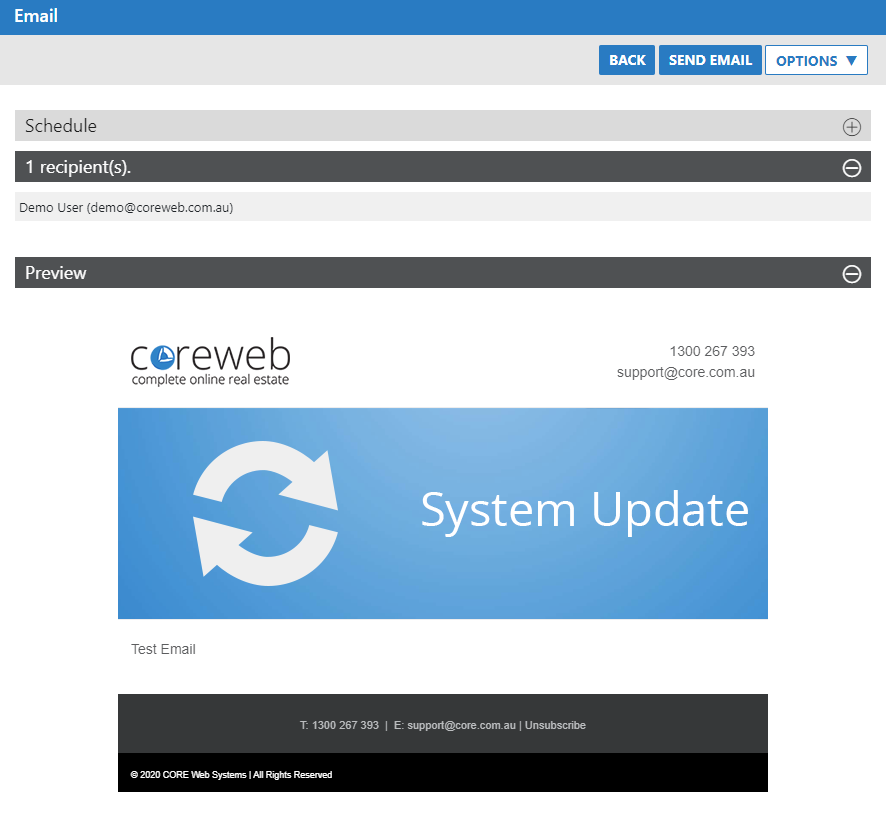This screenshot has height=822, width=886.
Task: Click the header phone number 1300 267 393
Action: [712, 351]
